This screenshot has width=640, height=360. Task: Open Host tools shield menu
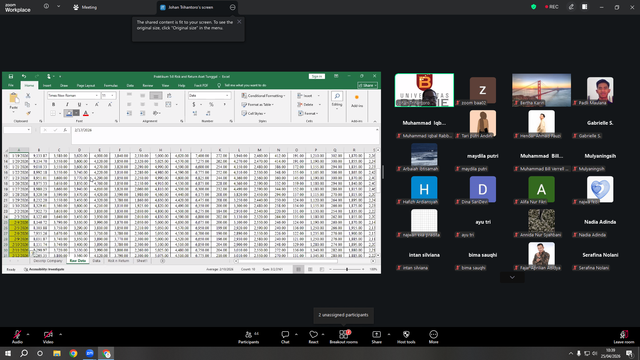pyautogui.click(x=406, y=337)
